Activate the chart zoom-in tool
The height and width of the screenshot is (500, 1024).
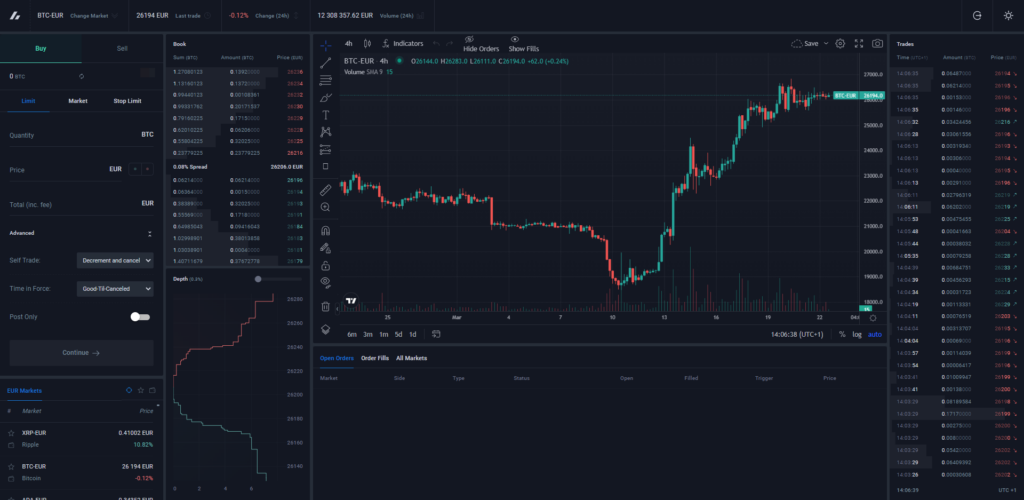click(325, 207)
